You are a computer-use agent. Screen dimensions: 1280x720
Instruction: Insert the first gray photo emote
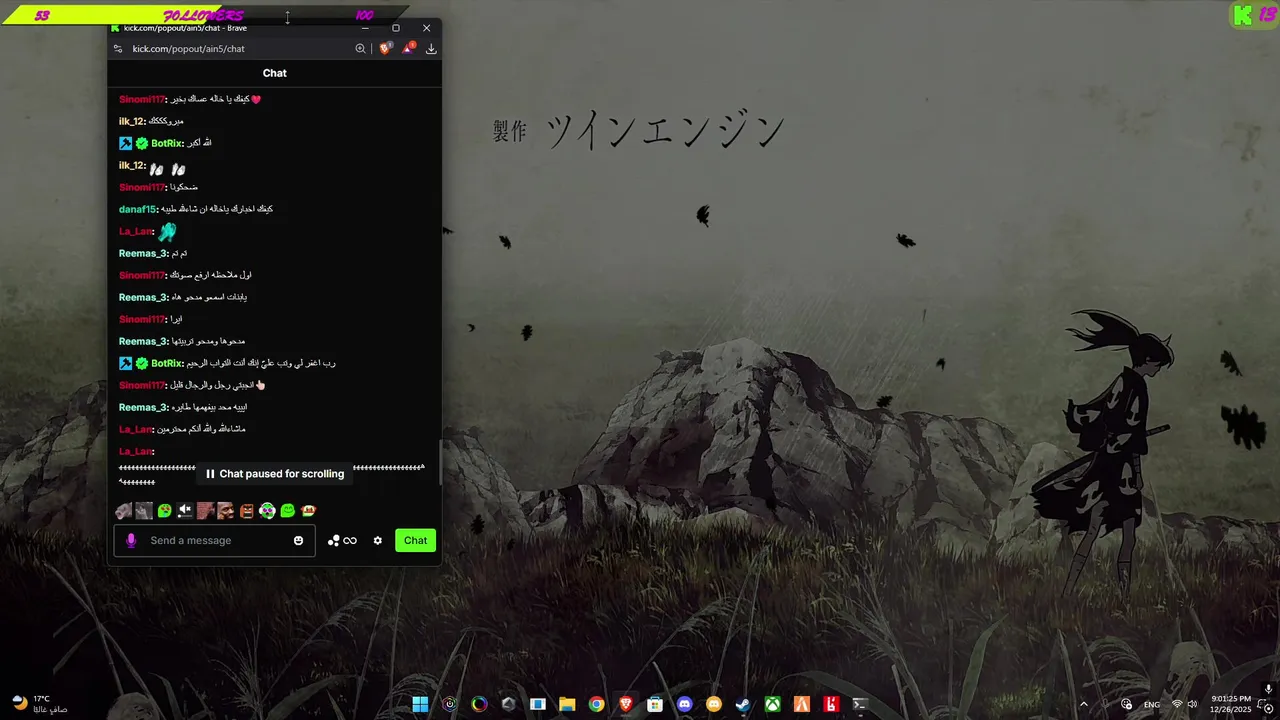click(x=123, y=511)
